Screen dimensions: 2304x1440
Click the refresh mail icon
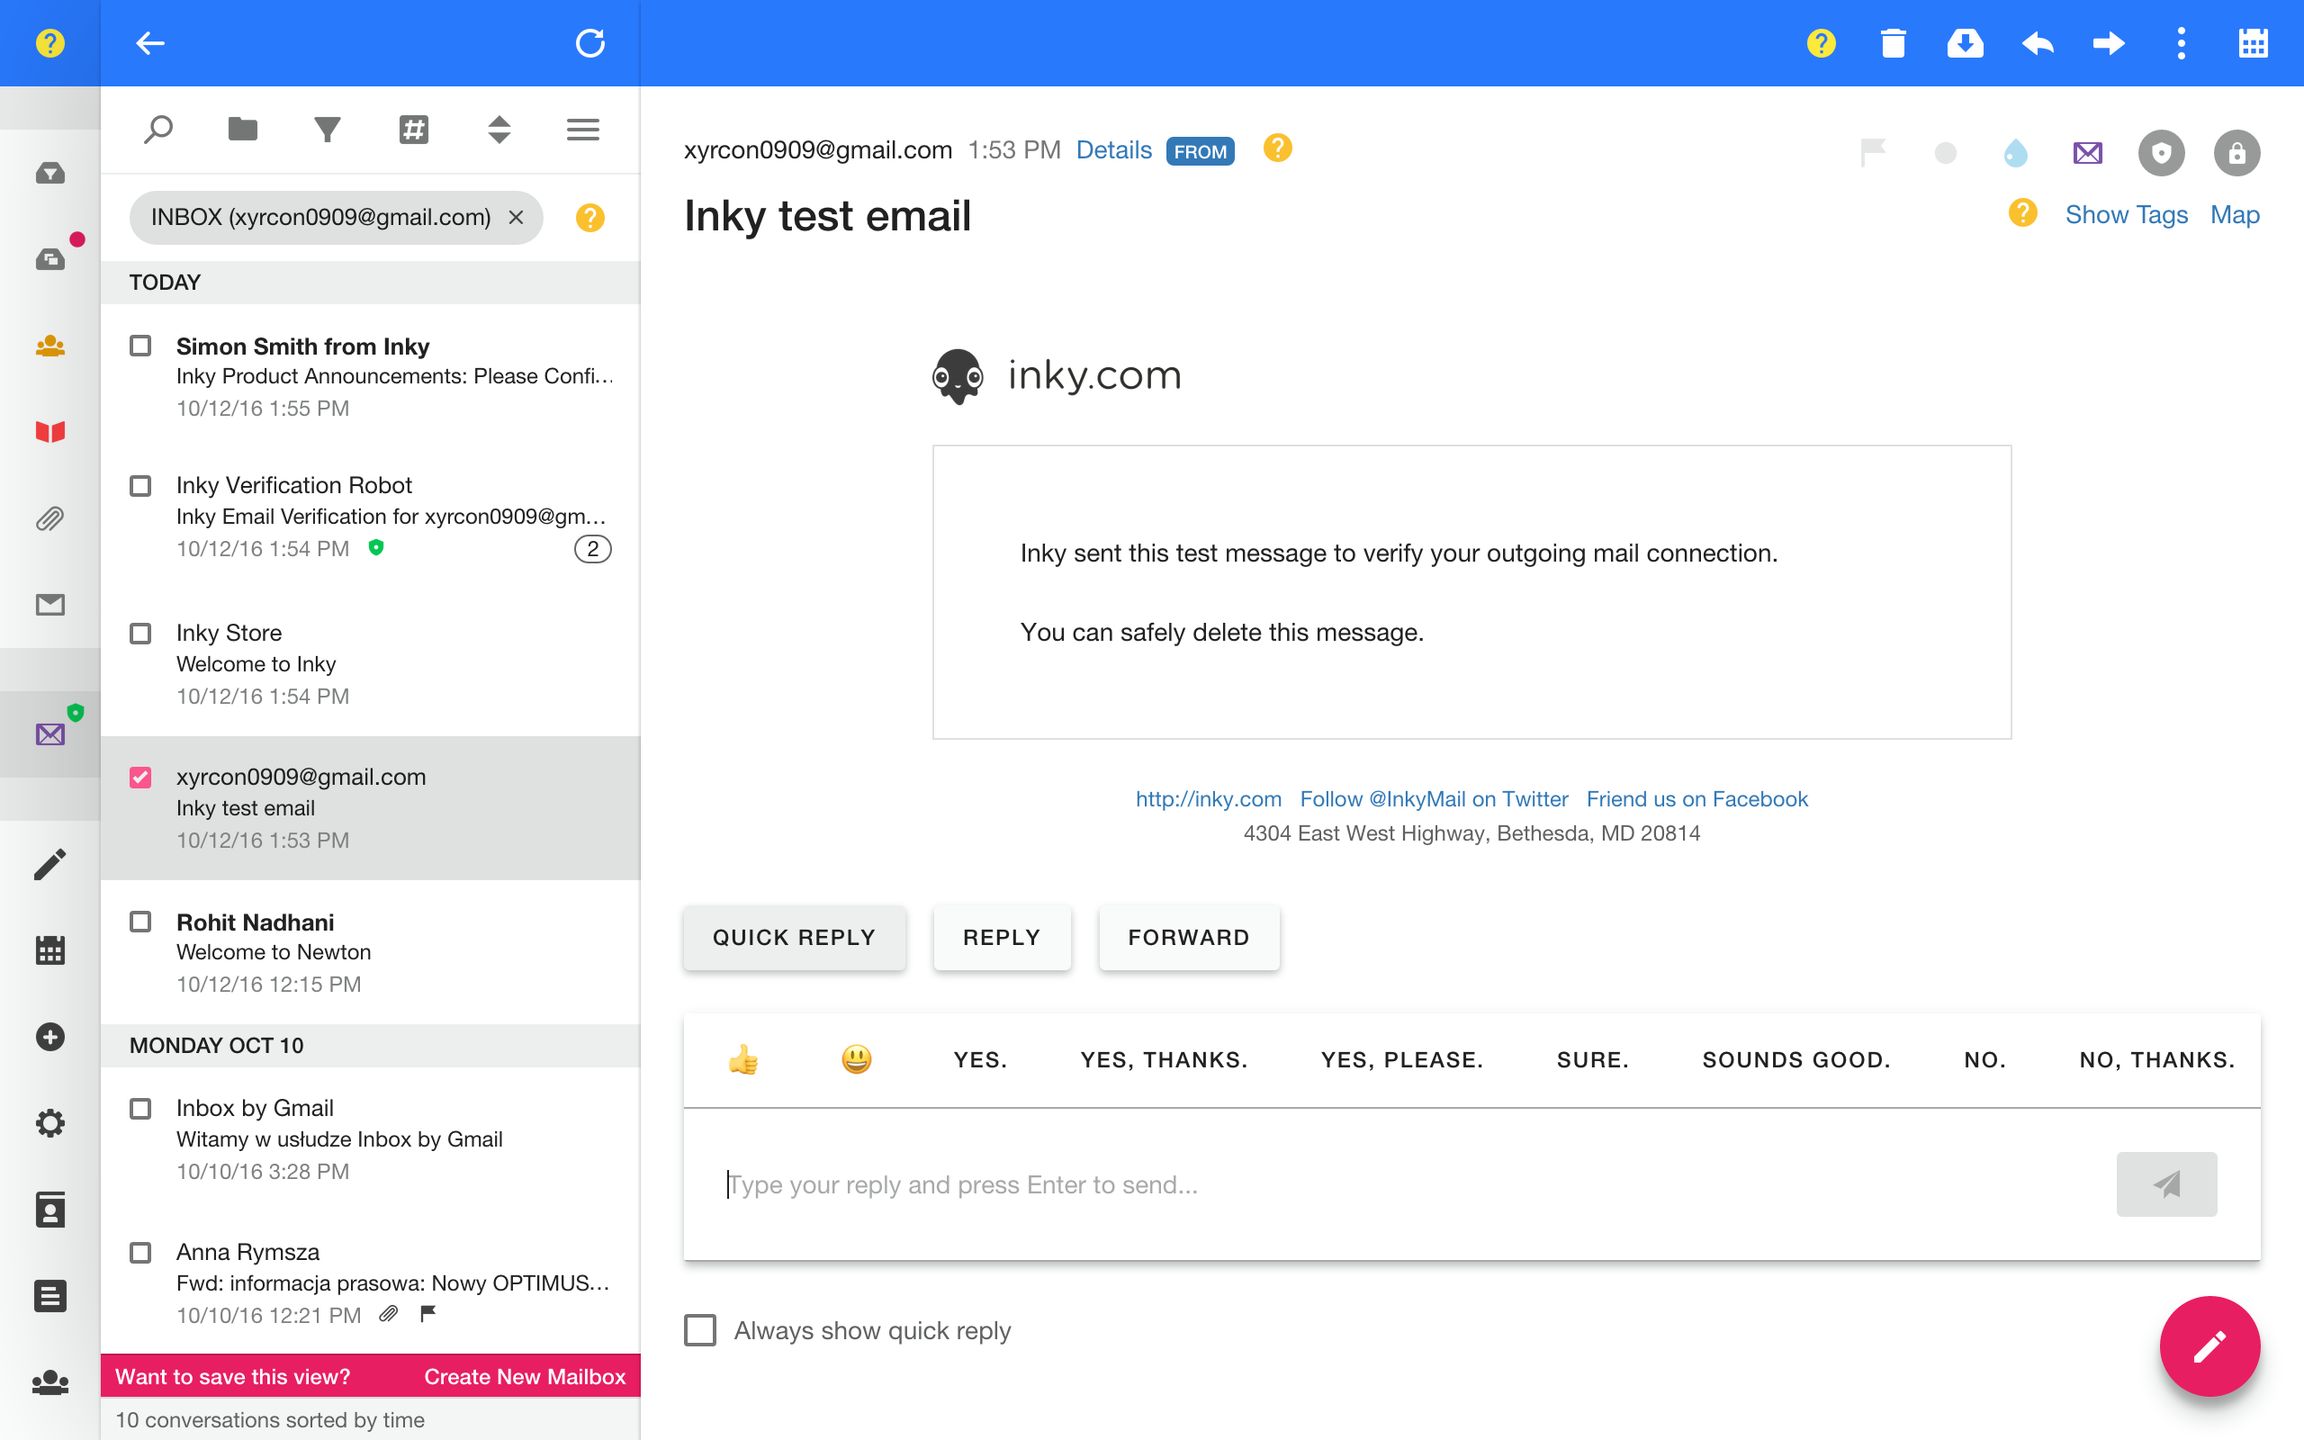[x=590, y=43]
